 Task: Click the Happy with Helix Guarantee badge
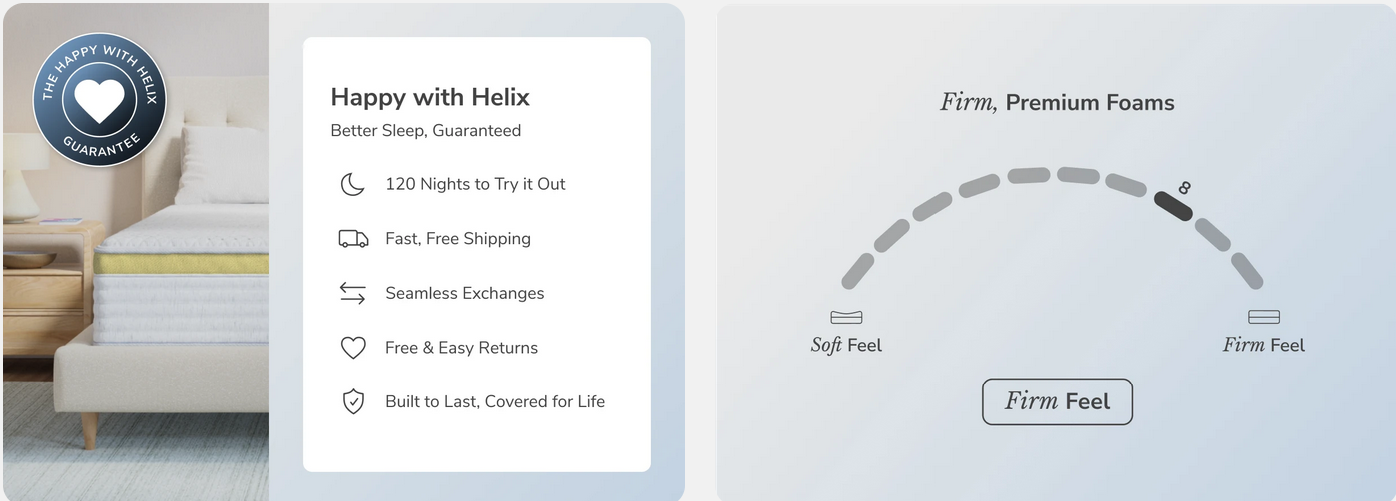point(100,99)
